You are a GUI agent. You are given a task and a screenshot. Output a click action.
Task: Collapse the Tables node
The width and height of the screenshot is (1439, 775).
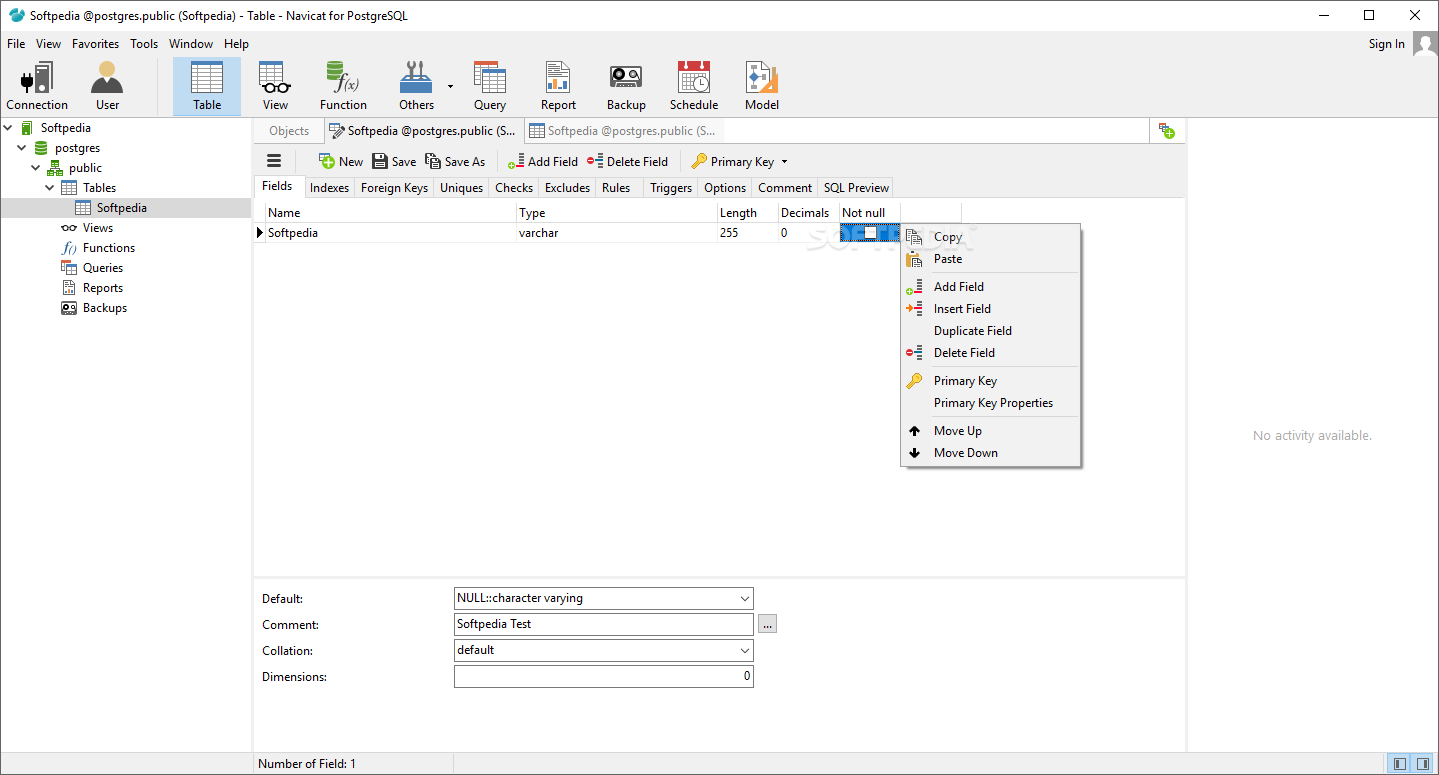click(x=50, y=188)
